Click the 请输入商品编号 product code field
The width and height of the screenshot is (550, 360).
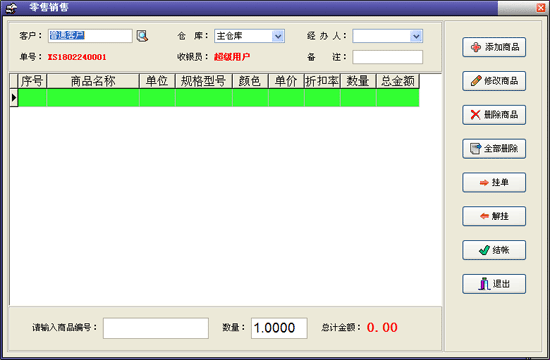point(156,328)
